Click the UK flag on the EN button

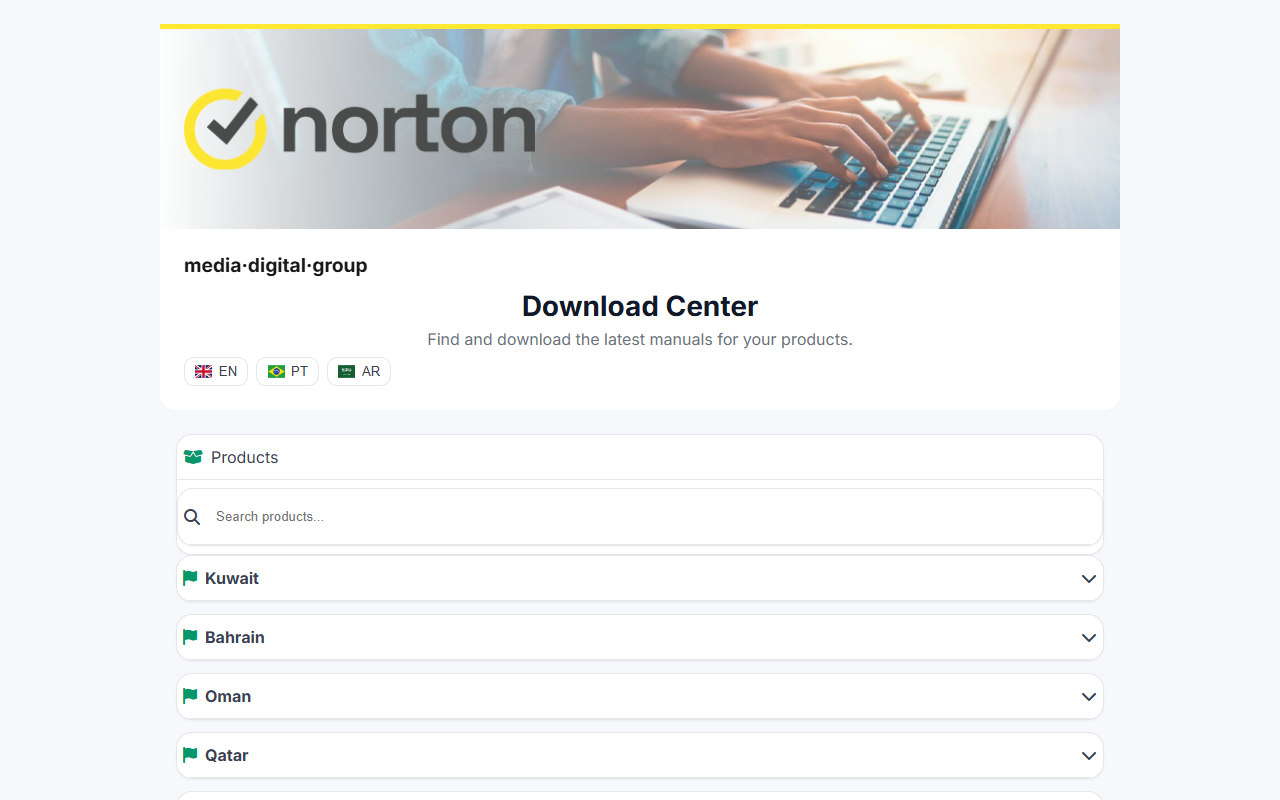pos(203,370)
